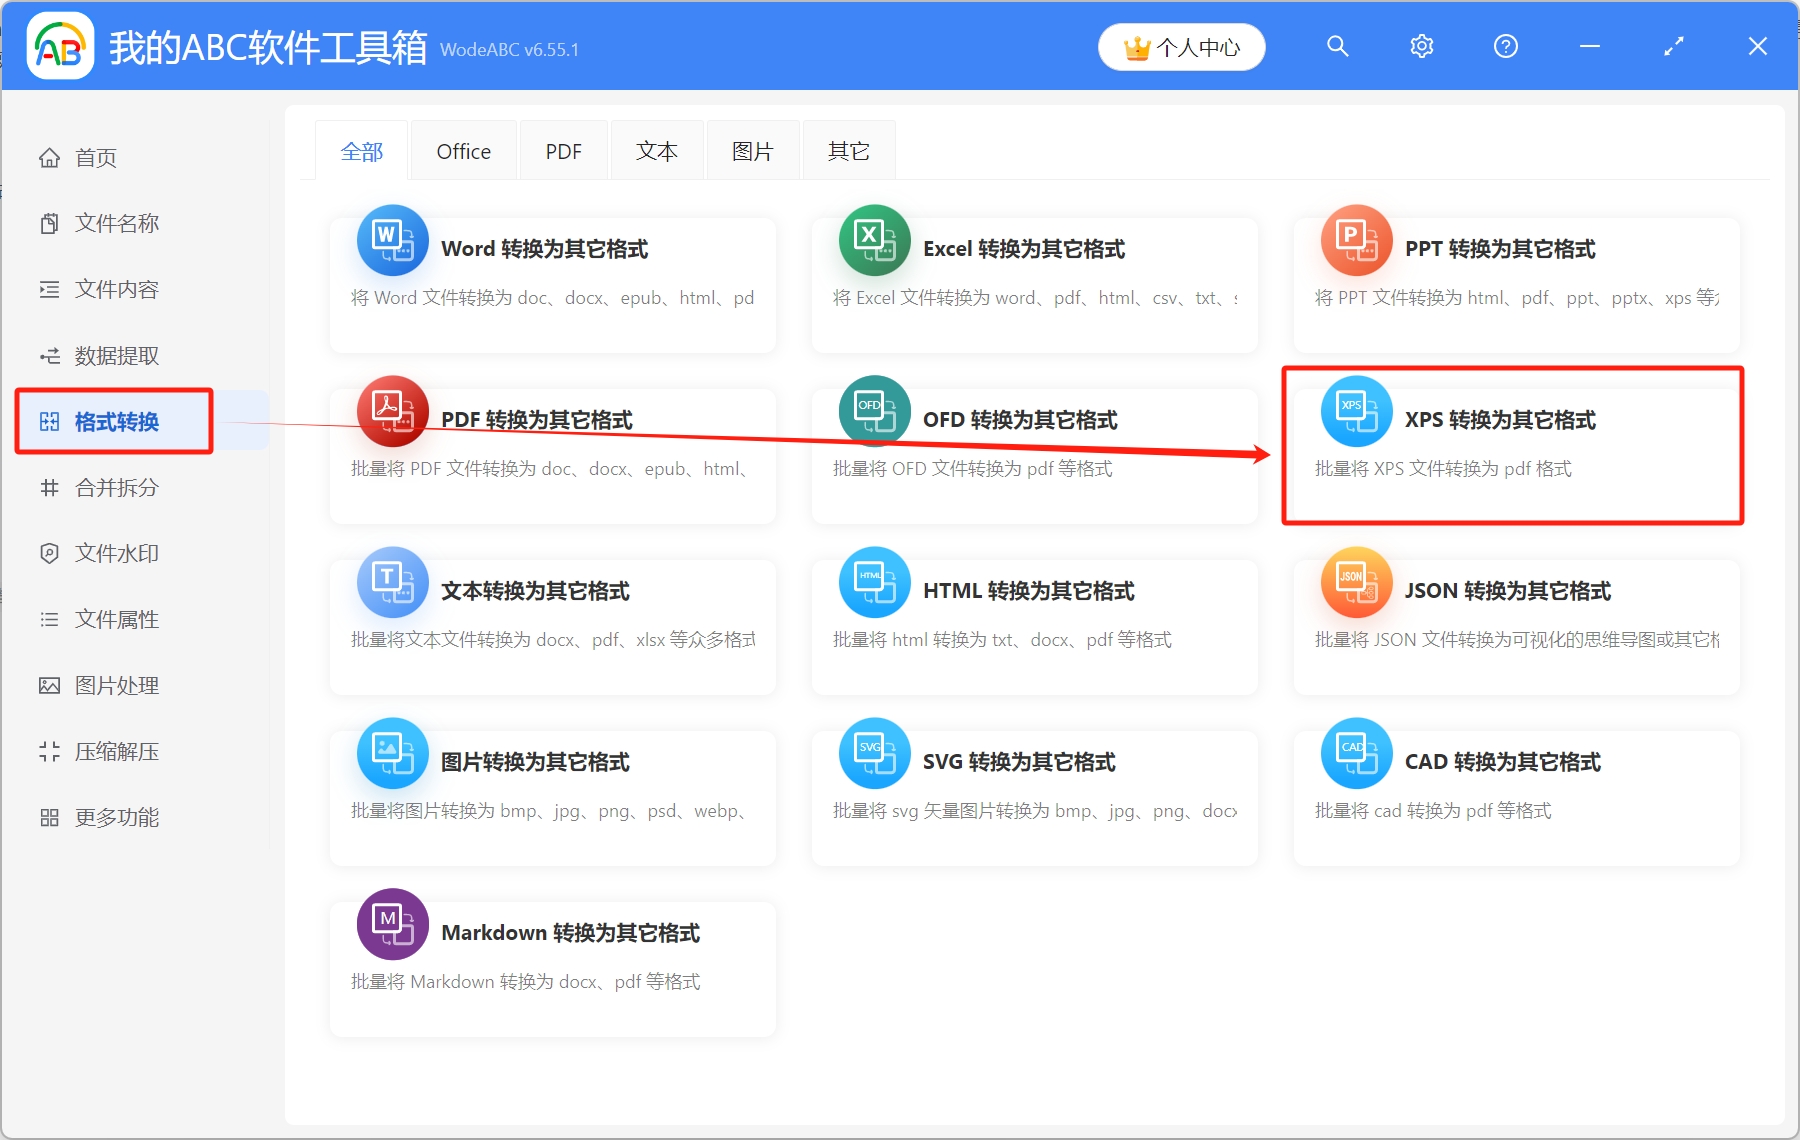Image resolution: width=1800 pixels, height=1140 pixels.
Task: Select the JSON conversion tool icon
Action: [1356, 582]
